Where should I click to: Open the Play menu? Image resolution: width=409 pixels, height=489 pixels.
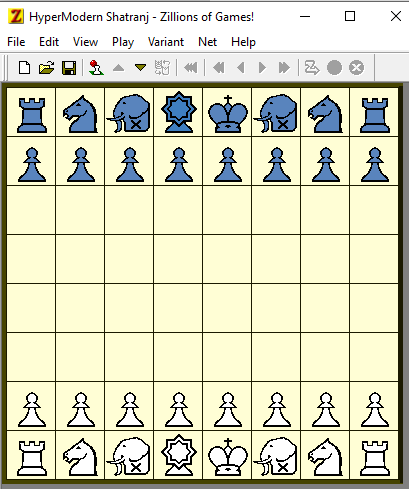[x=123, y=42]
